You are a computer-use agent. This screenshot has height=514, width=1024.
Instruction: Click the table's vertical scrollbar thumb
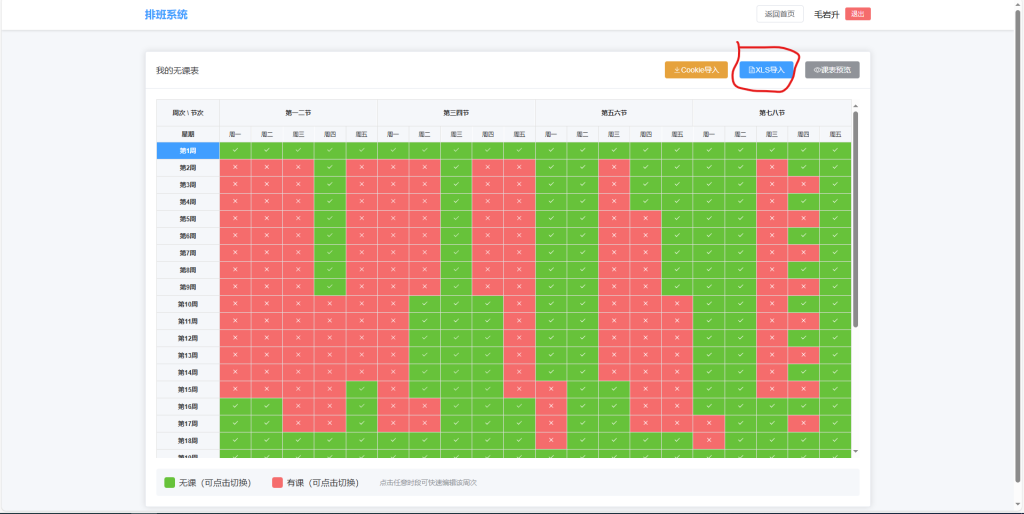click(x=855, y=220)
